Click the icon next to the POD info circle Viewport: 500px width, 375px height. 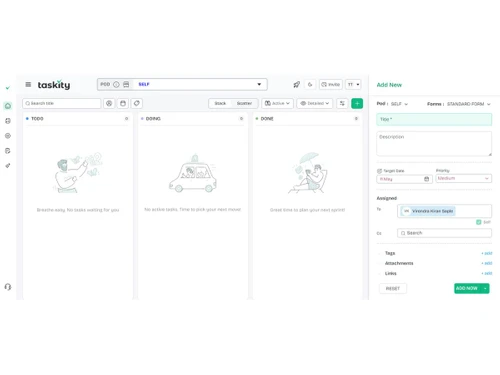[126, 84]
